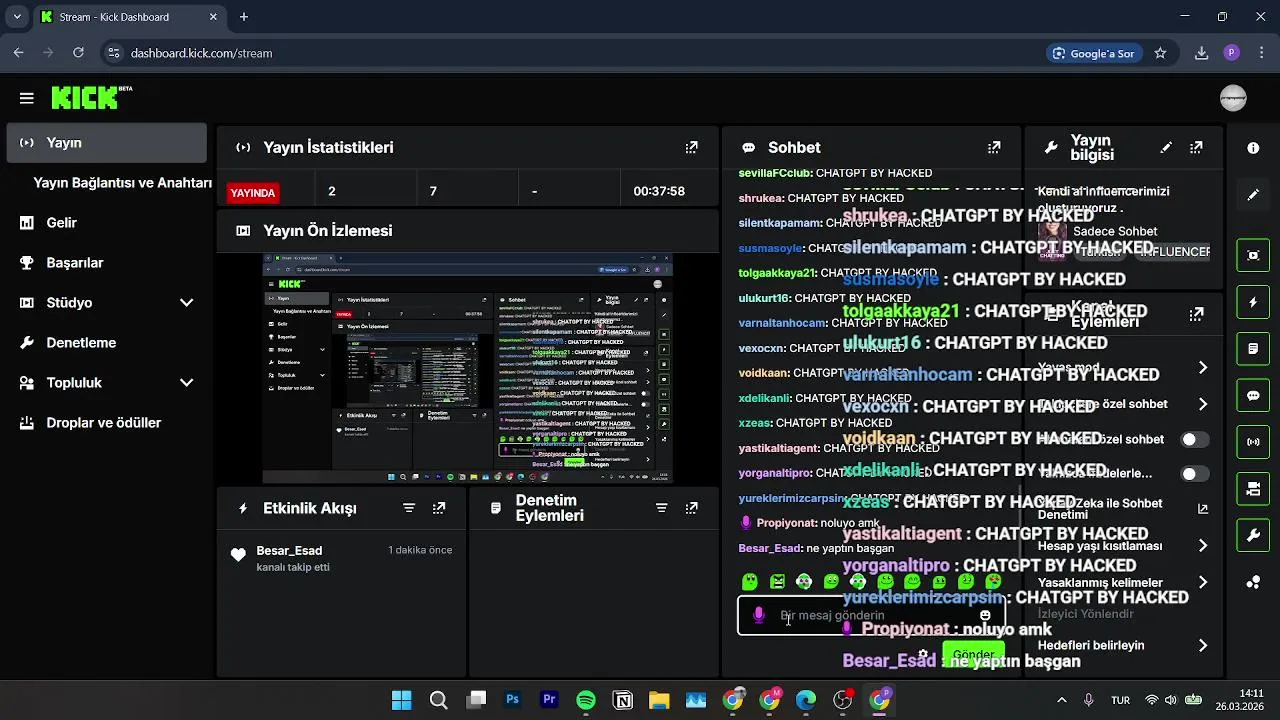The width and height of the screenshot is (1280, 720).
Task: Toggle the chat bubble widget in right rail
Action: point(1253,395)
